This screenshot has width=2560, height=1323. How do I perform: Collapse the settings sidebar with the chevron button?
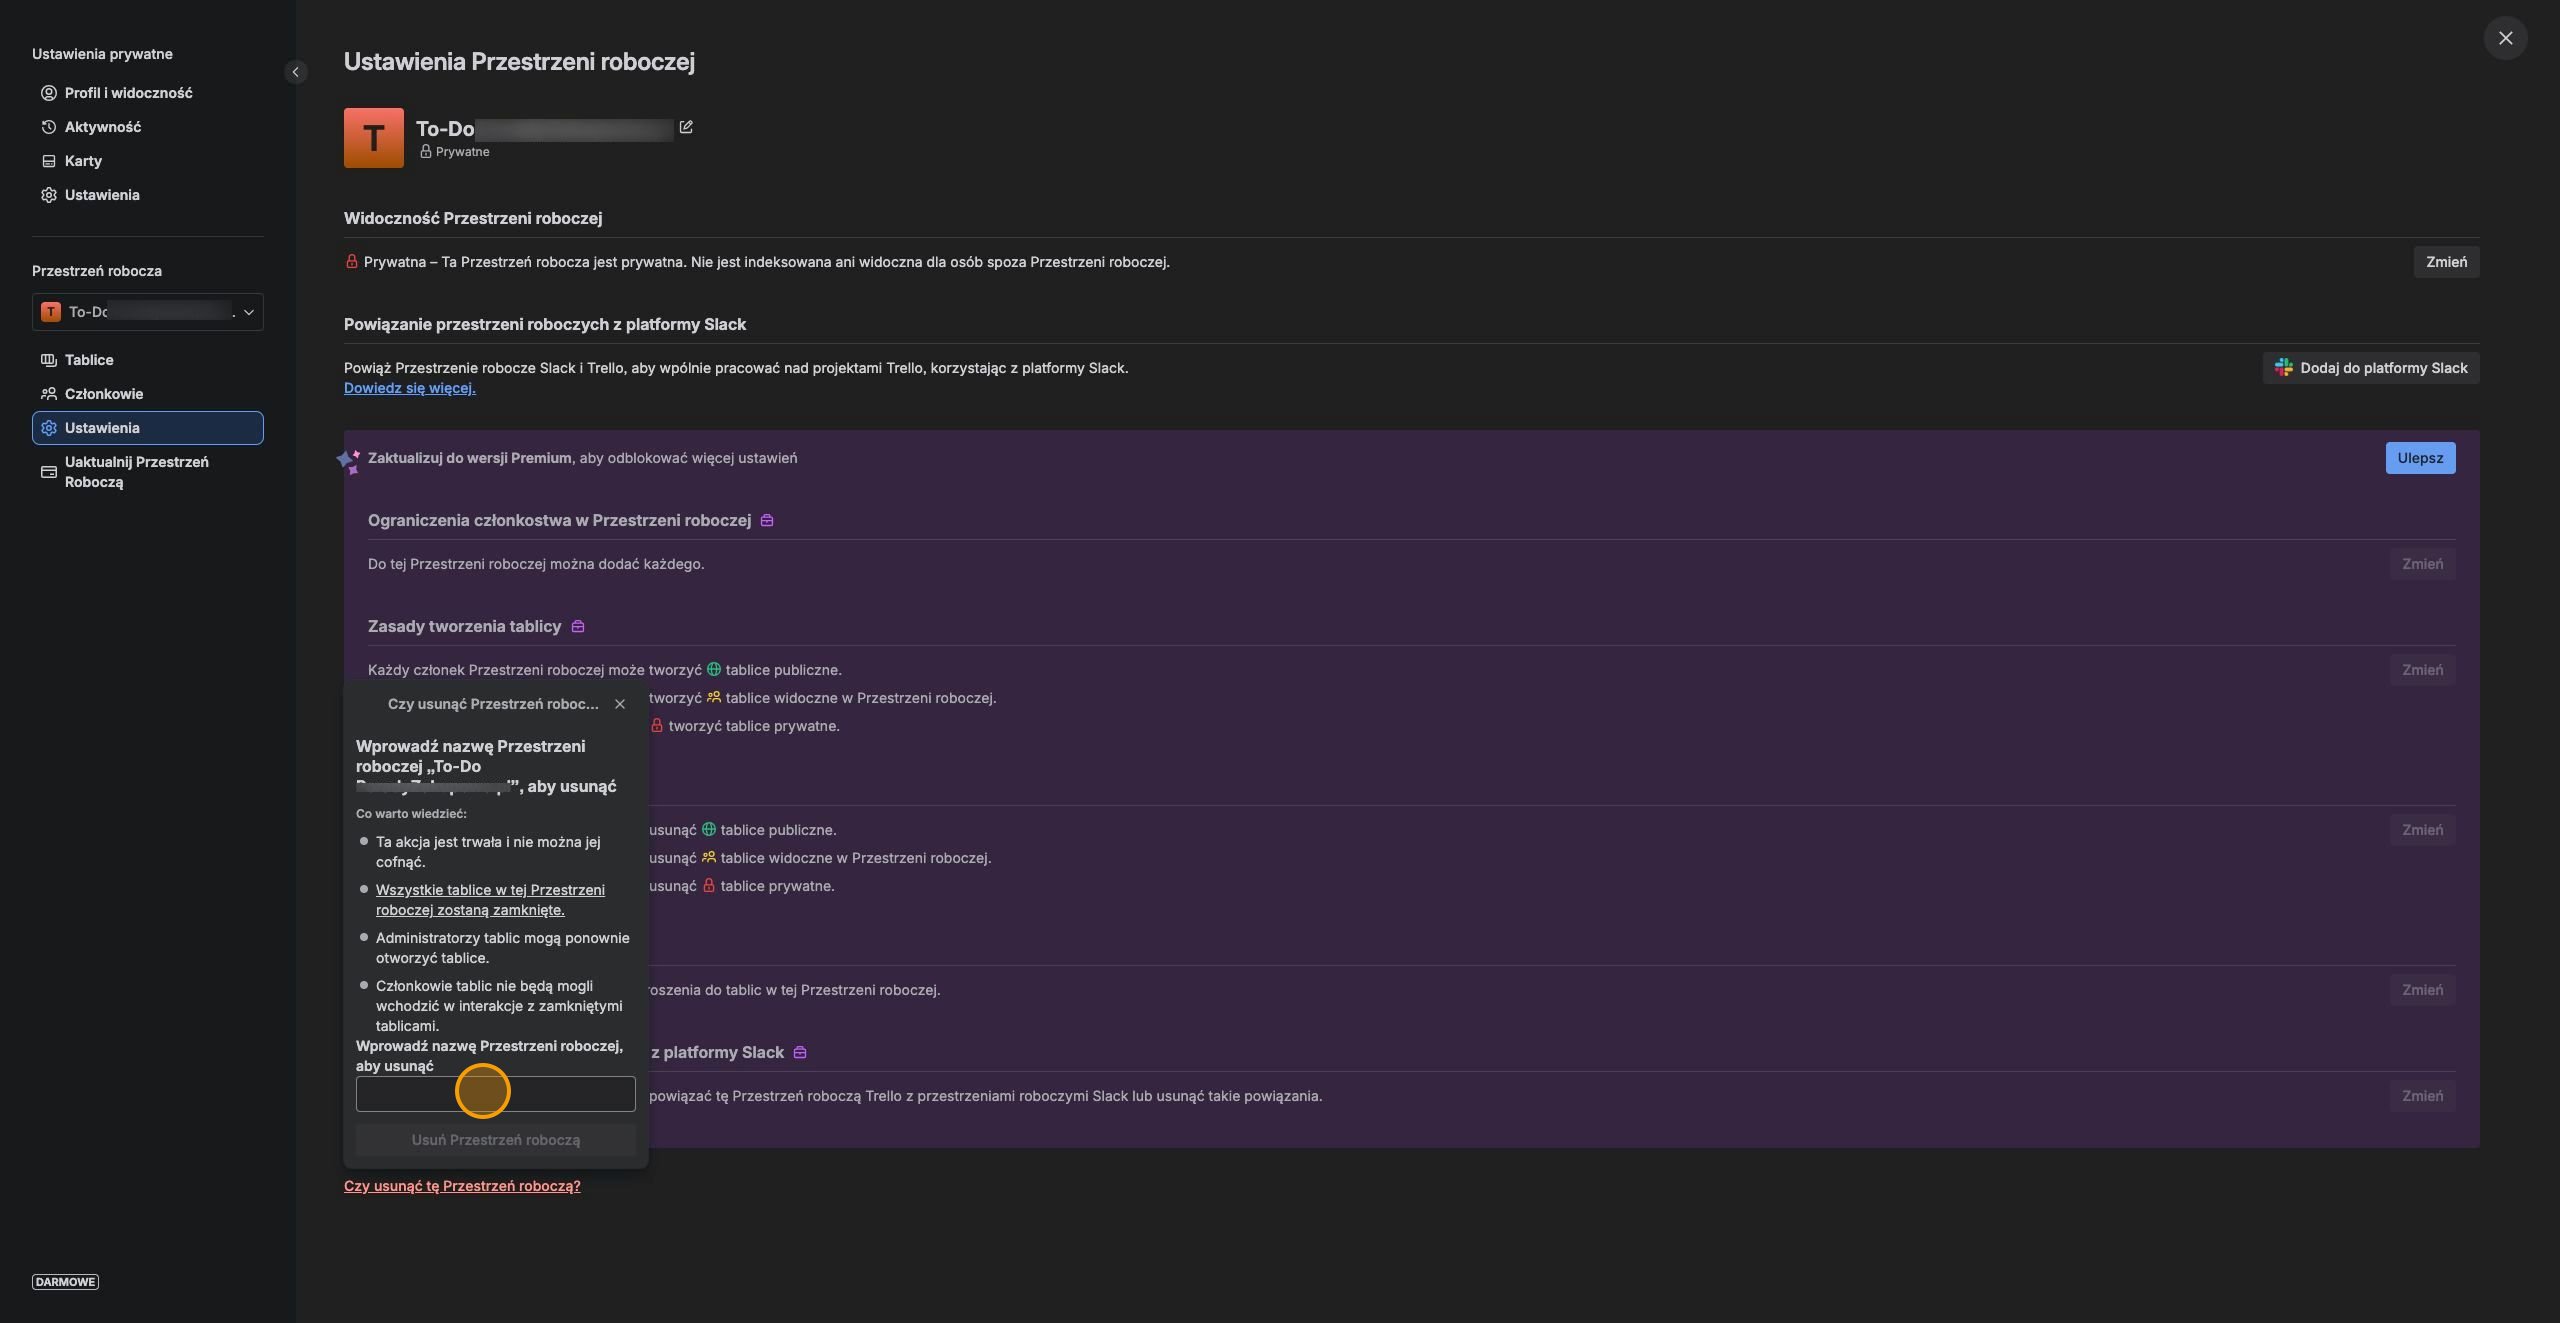click(295, 72)
